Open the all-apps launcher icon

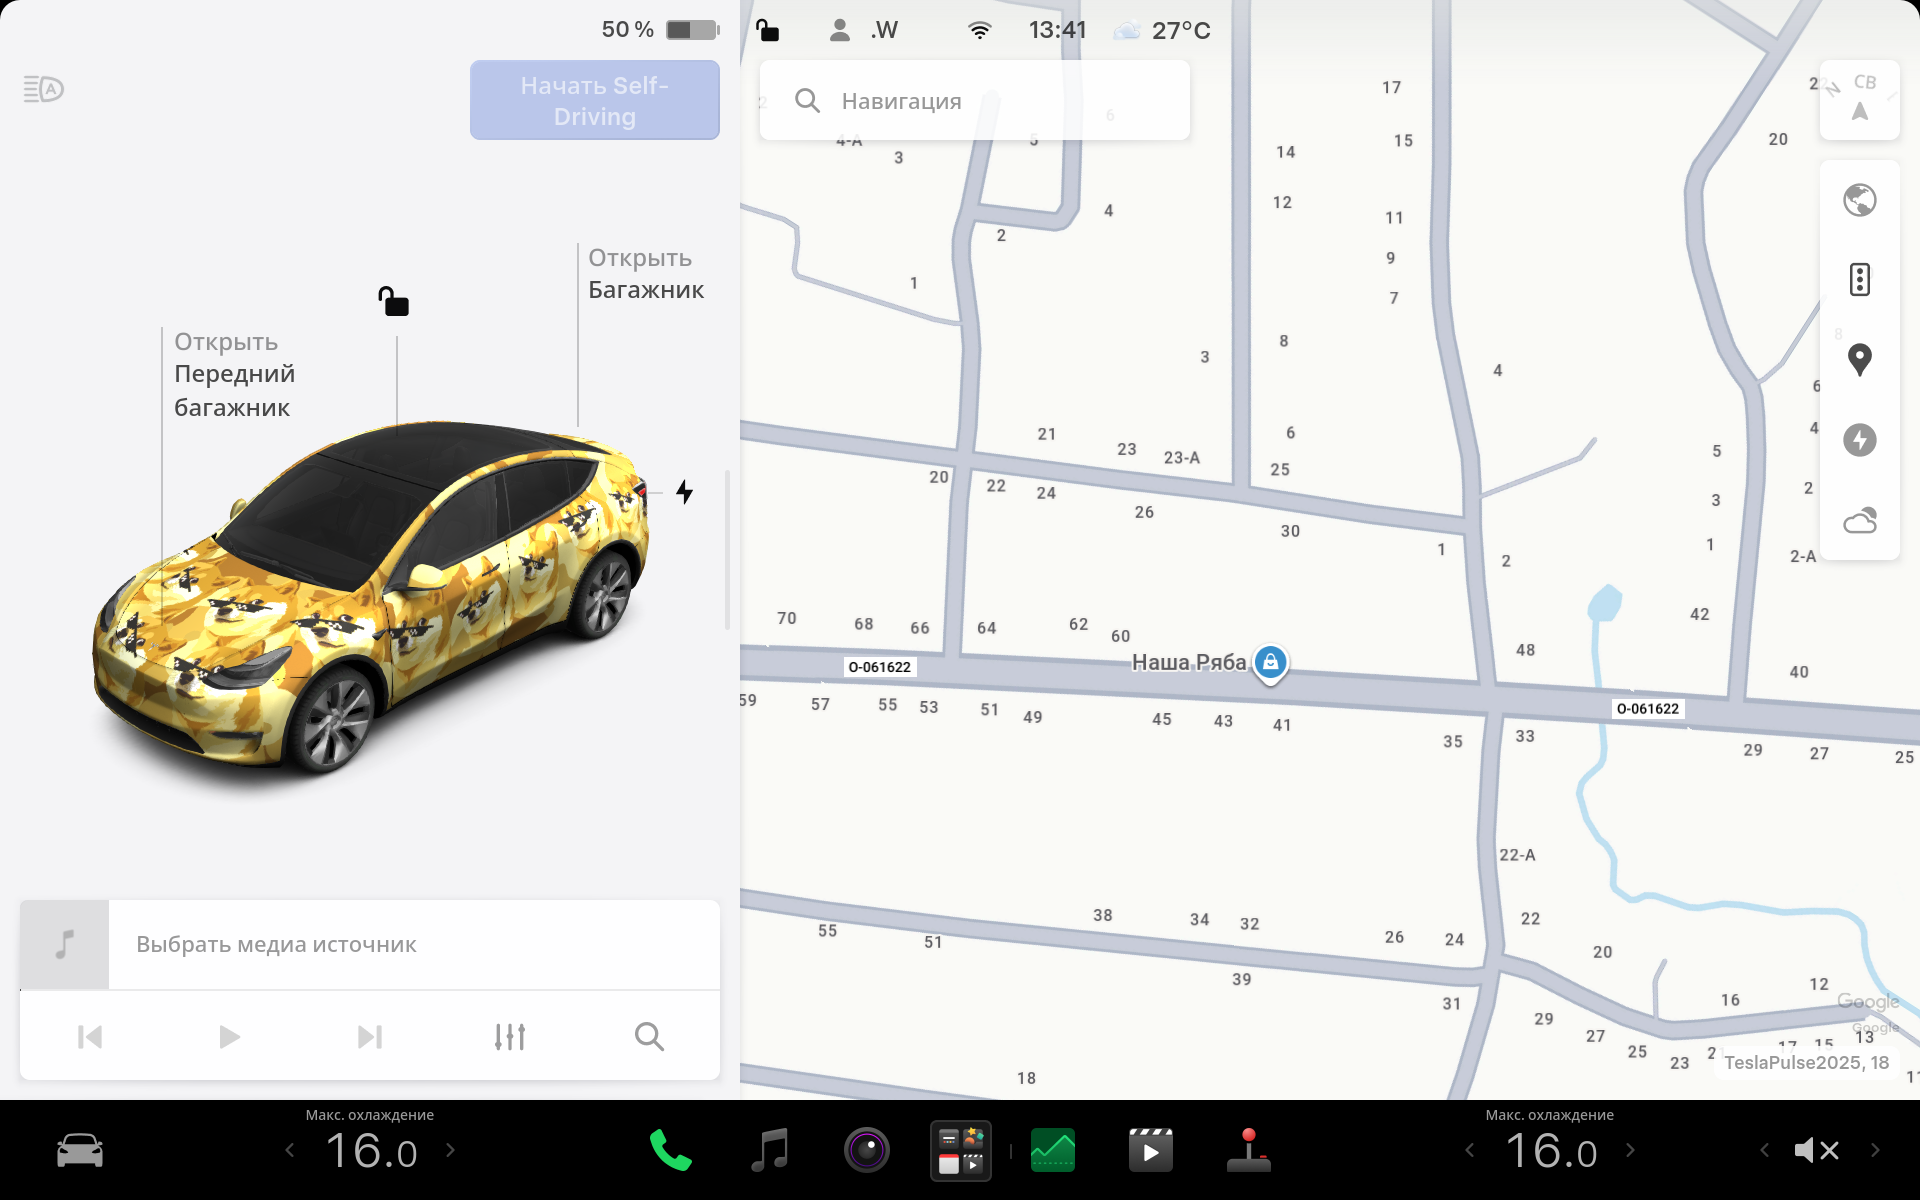pyautogui.click(x=961, y=1150)
